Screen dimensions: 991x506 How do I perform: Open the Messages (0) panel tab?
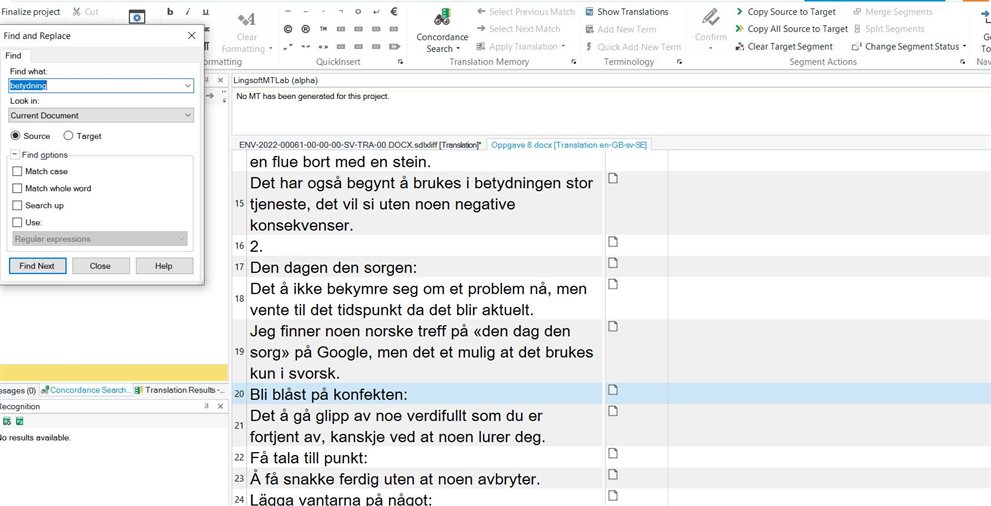click(18, 390)
